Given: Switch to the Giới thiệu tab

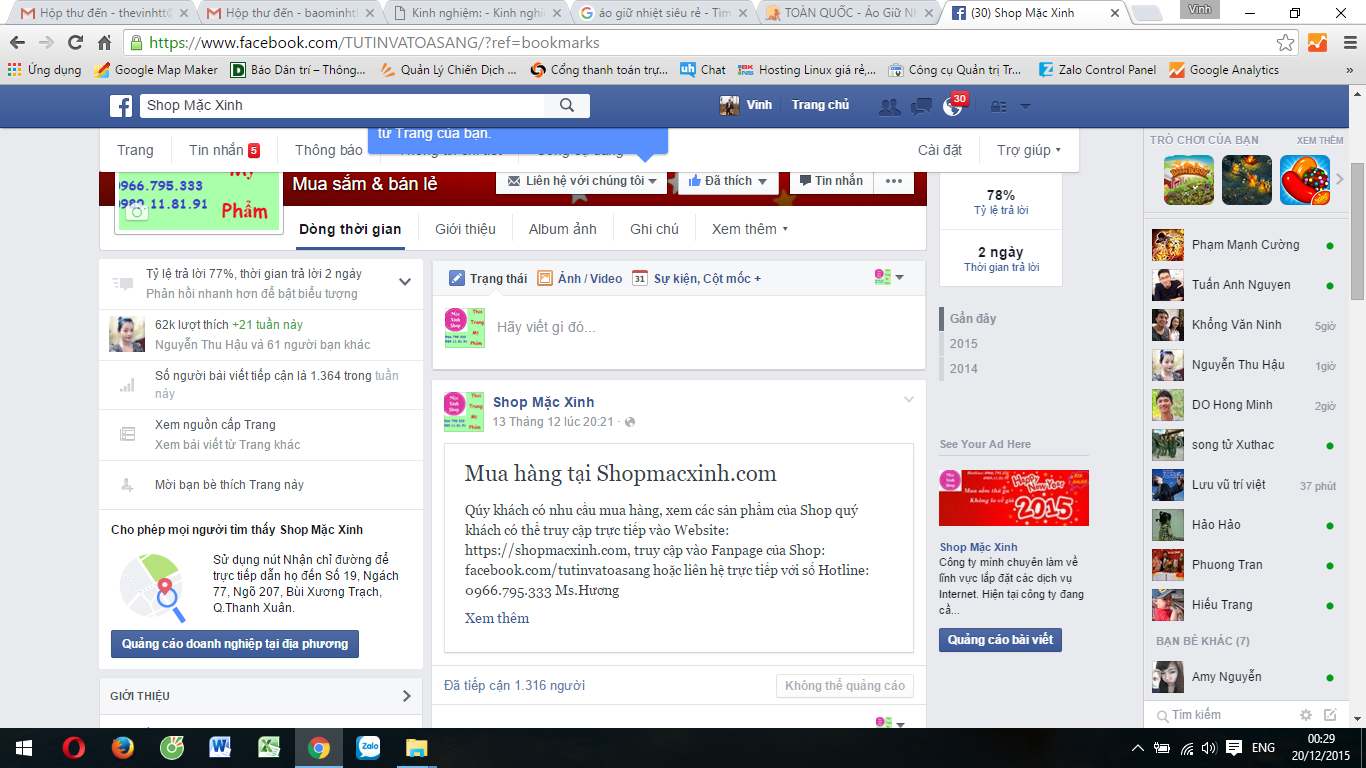Looking at the screenshot, I should click(465, 229).
